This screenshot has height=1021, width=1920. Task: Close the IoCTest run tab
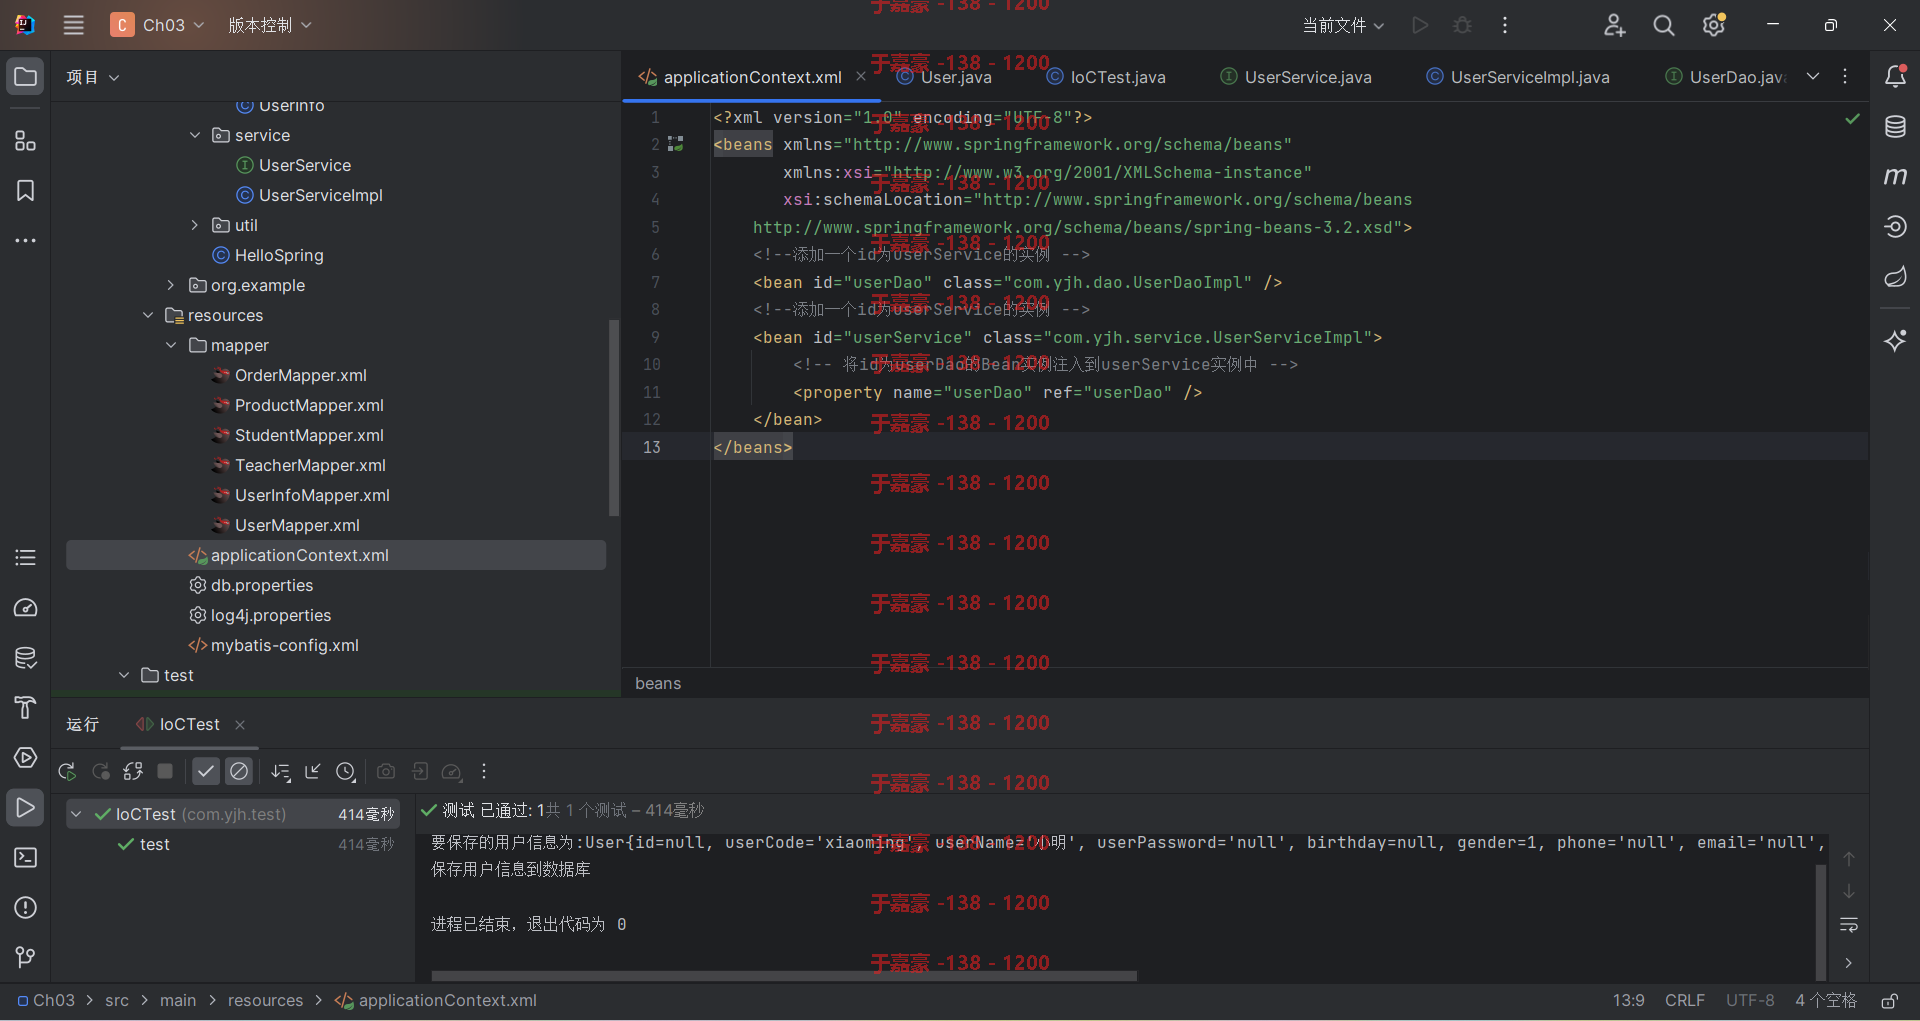coord(240,724)
